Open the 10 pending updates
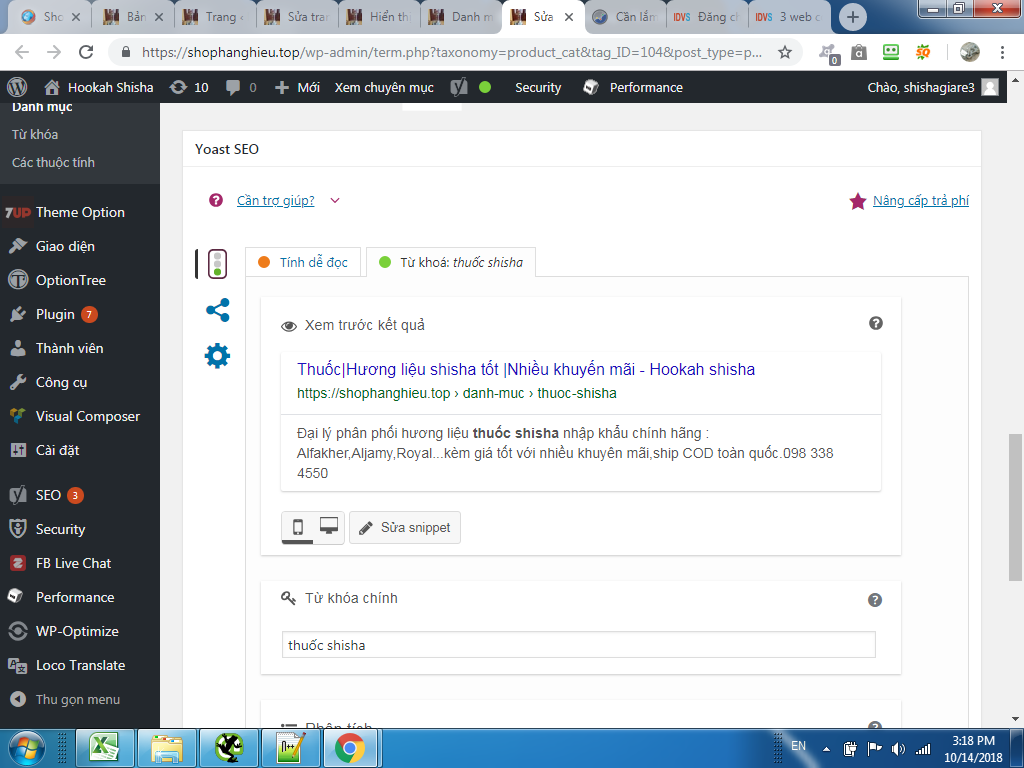The image size is (1024, 768). tap(189, 88)
